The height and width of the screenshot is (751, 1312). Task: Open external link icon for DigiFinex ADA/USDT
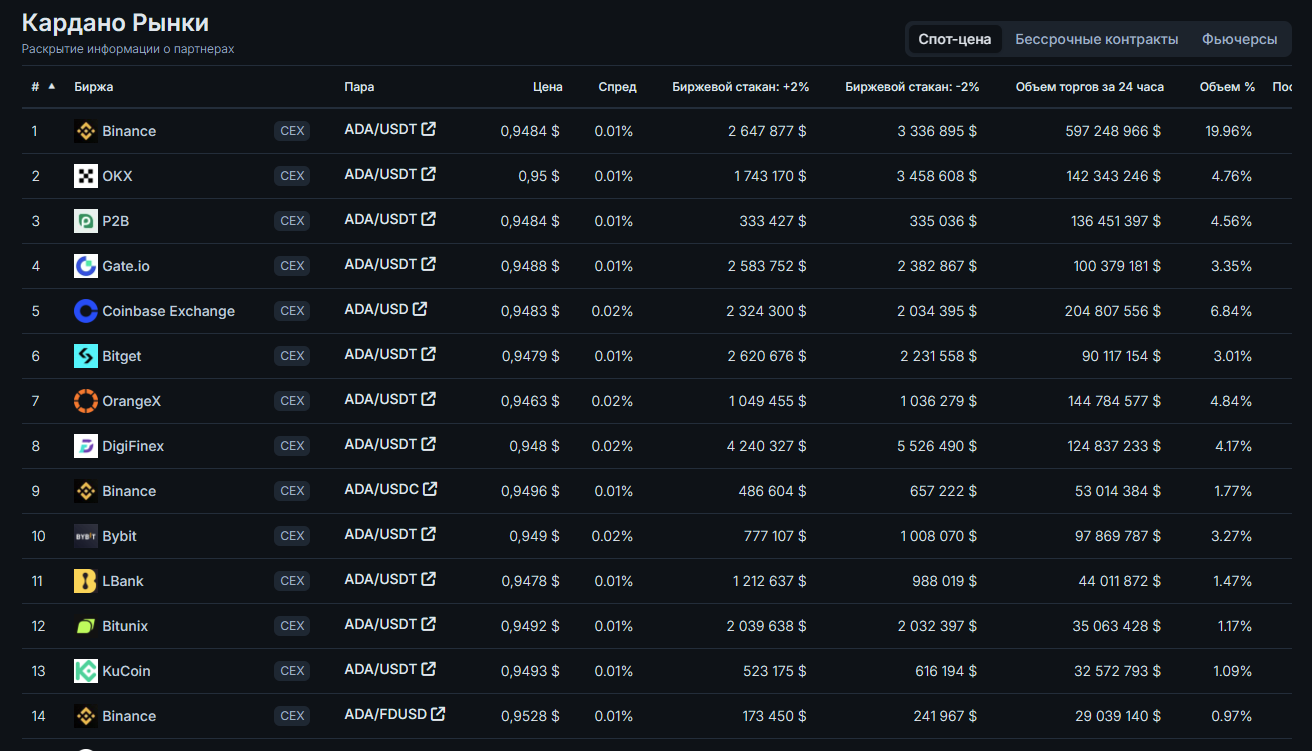coord(429,444)
